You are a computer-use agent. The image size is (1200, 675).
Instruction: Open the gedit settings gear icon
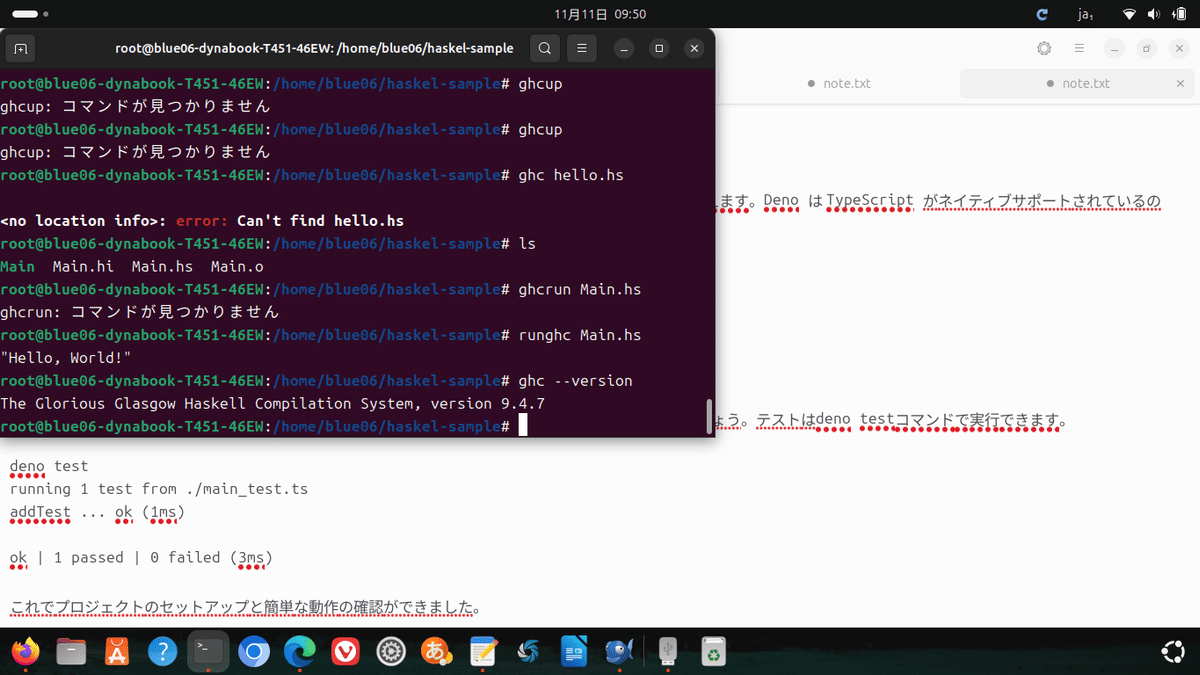[1044, 48]
